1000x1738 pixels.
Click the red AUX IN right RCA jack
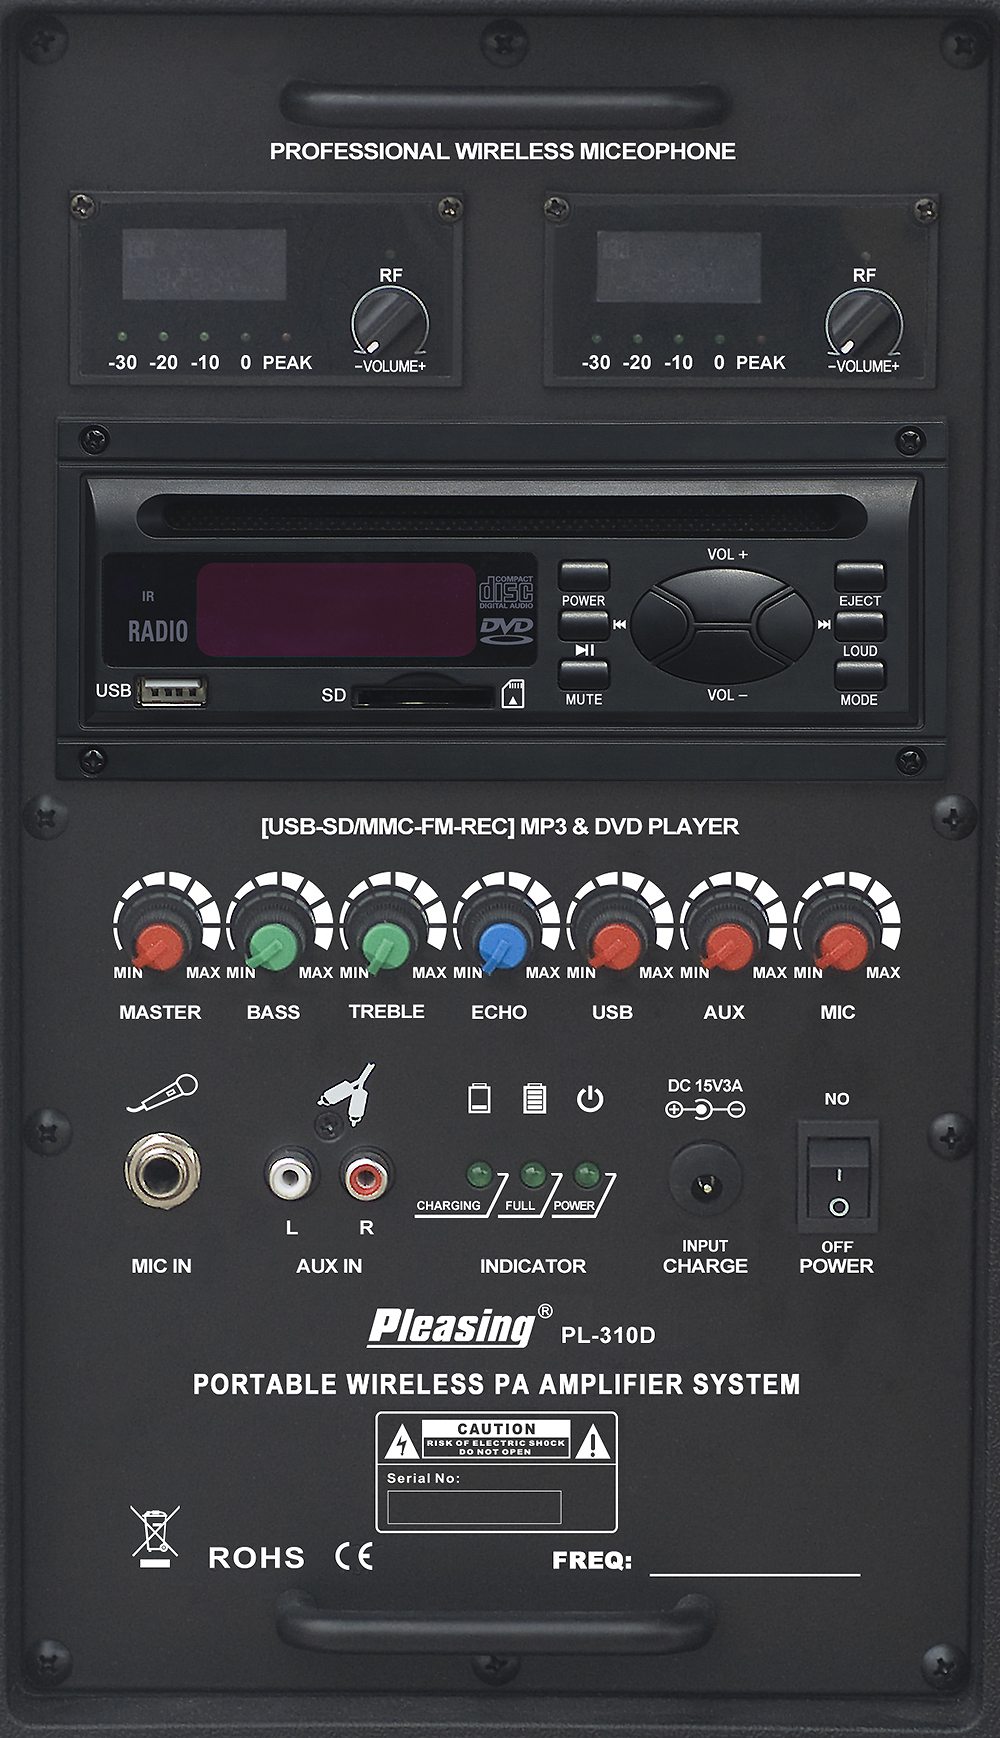(x=366, y=1175)
